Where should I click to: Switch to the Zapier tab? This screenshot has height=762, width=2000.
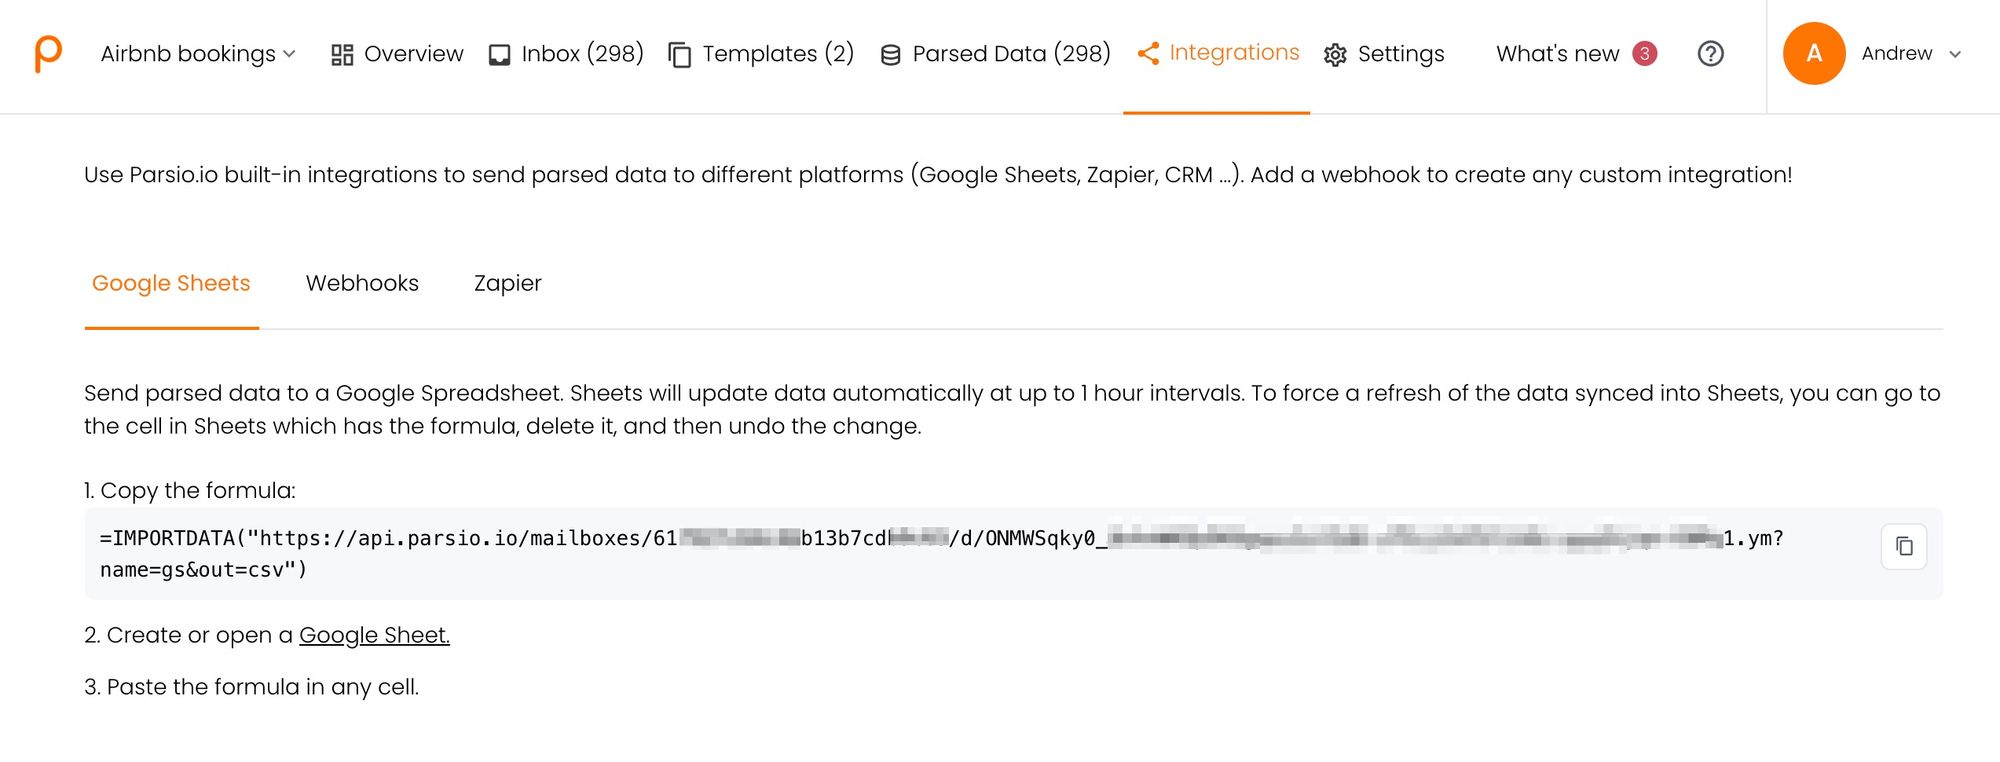click(507, 284)
